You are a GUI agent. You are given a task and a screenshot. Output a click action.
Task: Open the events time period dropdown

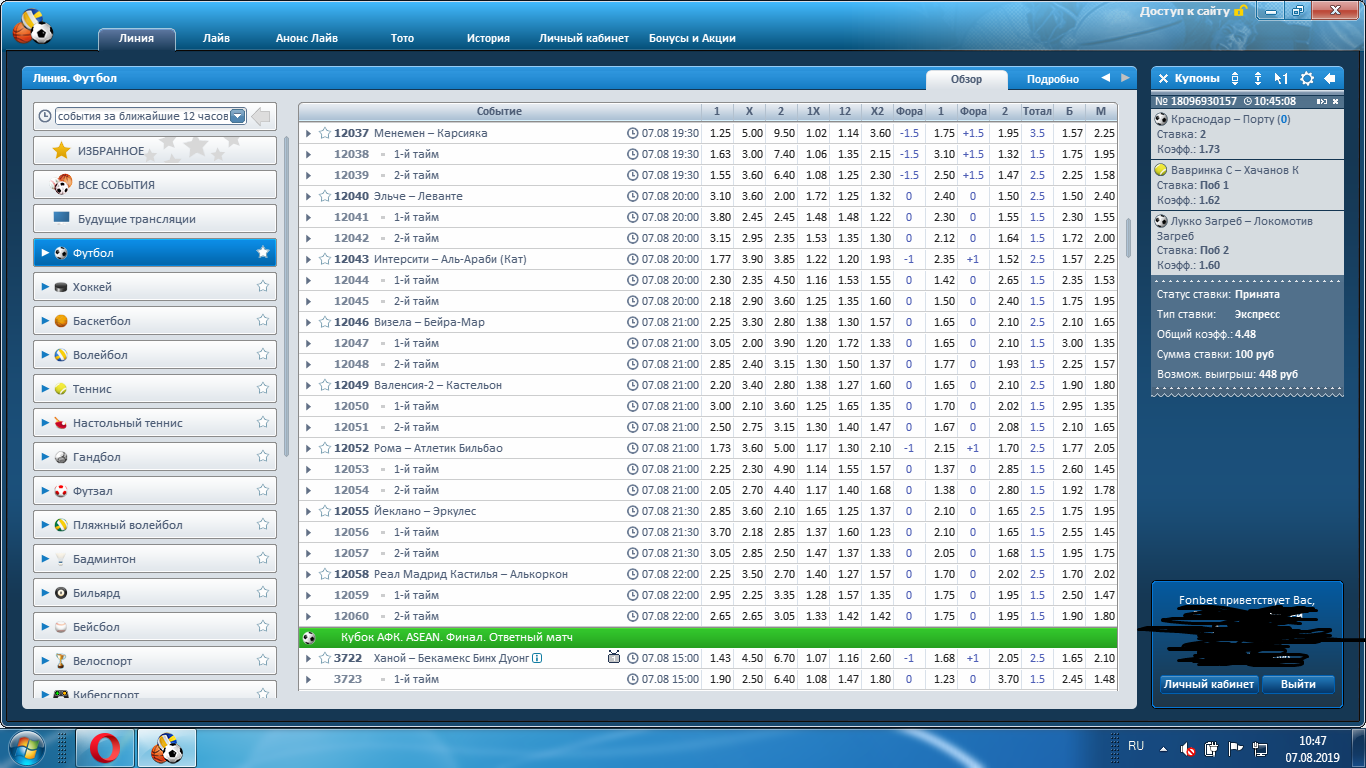(x=238, y=116)
